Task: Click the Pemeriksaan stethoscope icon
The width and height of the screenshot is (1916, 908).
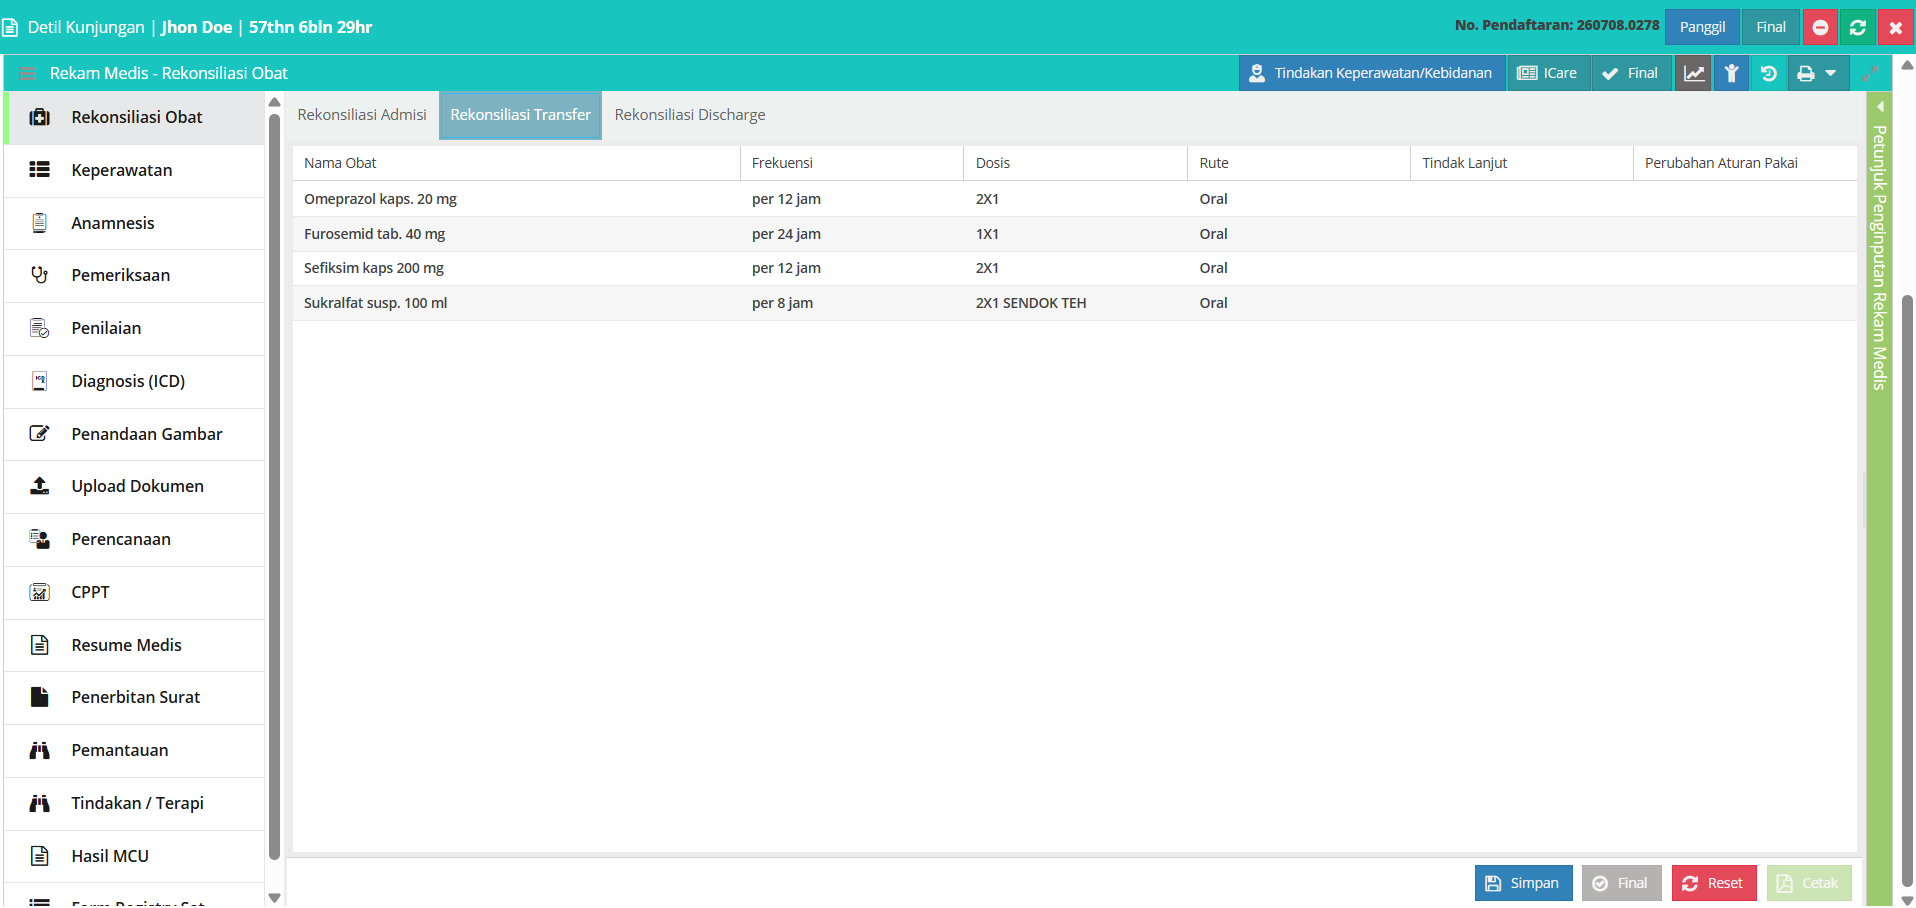Action: [40, 275]
